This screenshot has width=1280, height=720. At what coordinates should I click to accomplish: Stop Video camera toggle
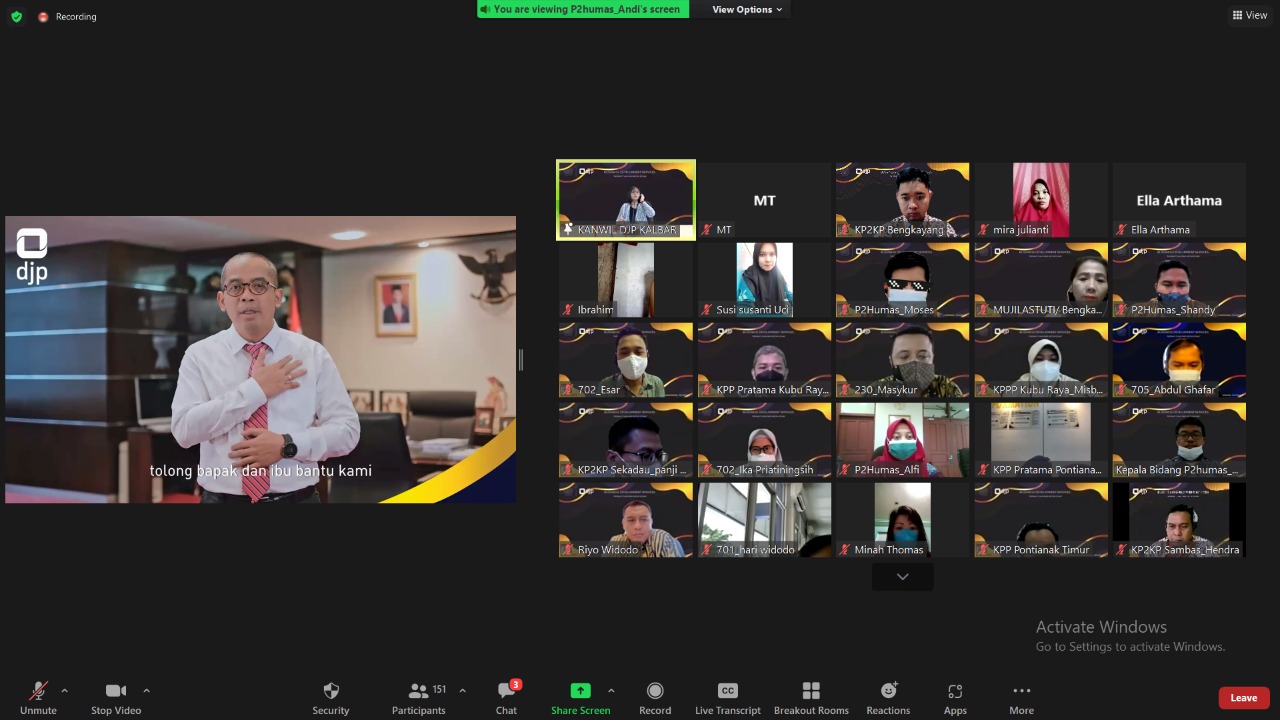pos(116,697)
